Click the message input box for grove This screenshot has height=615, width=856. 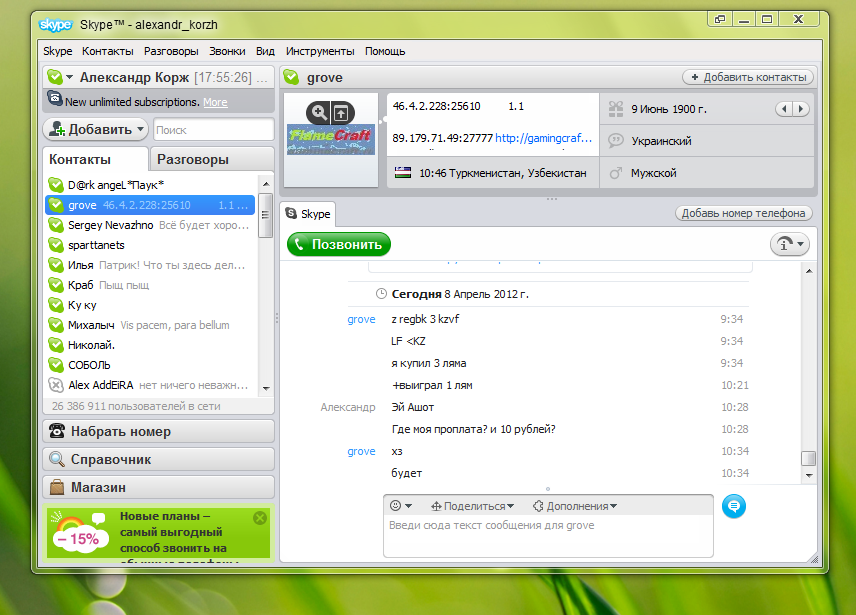(548, 536)
